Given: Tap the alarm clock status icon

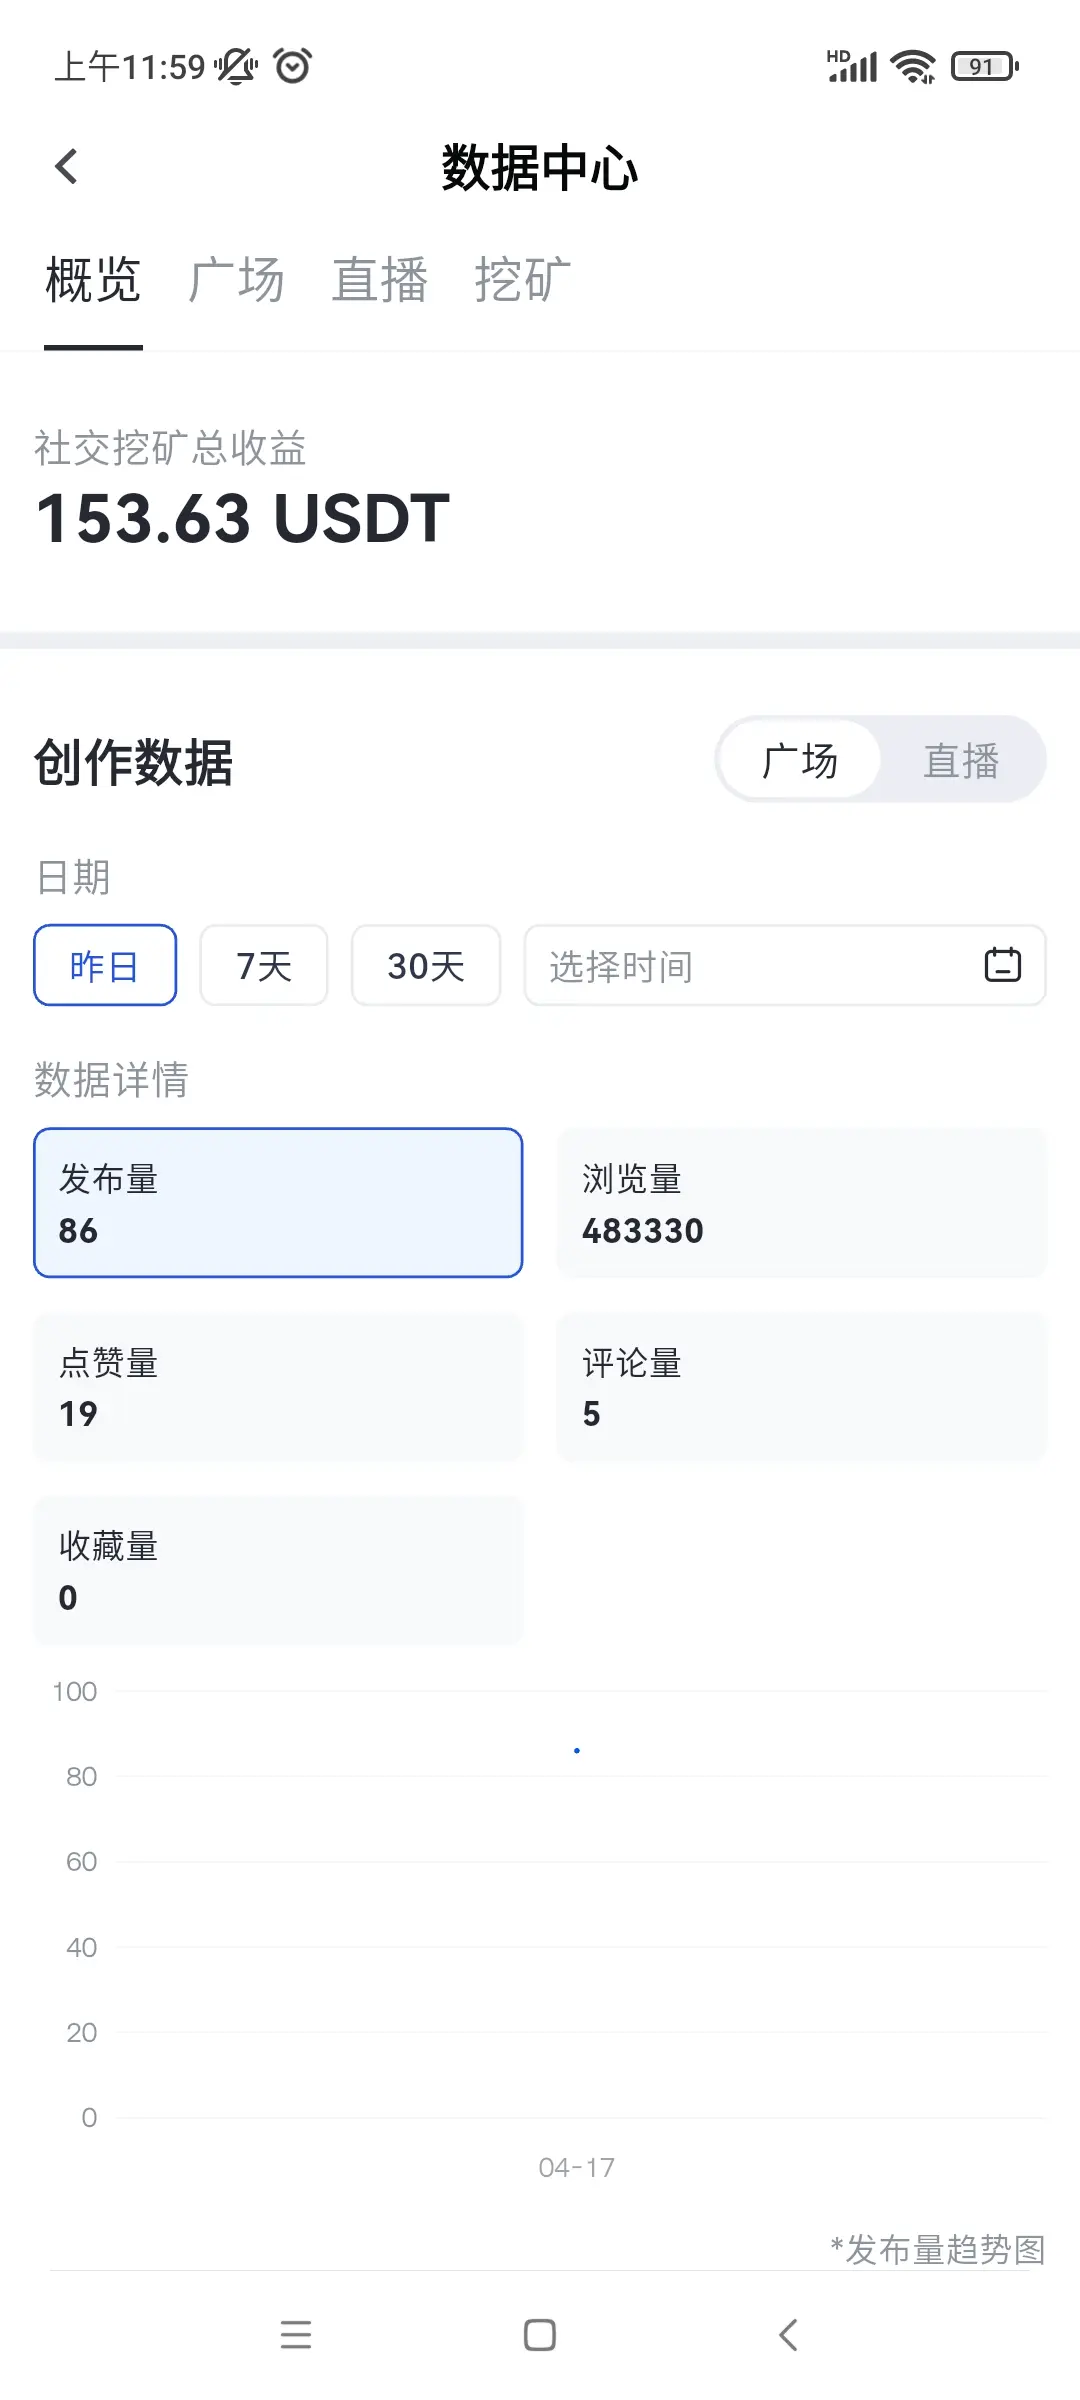Looking at the screenshot, I should point(293,67).
